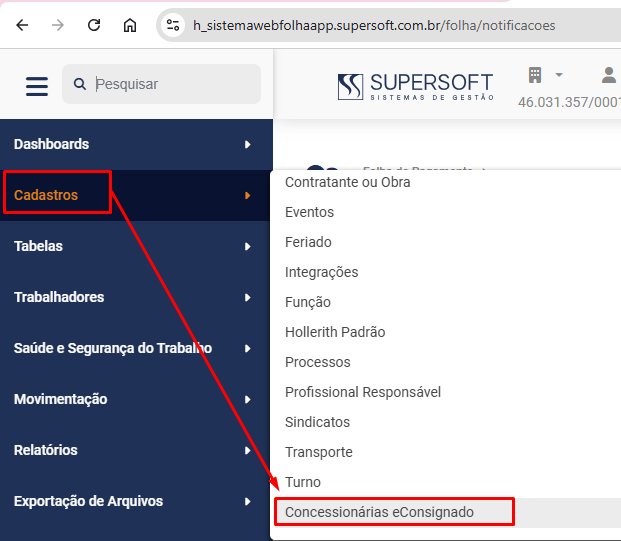Click the magnifier search icon
The image size is (621, 541).
click(x=80, y=84)
